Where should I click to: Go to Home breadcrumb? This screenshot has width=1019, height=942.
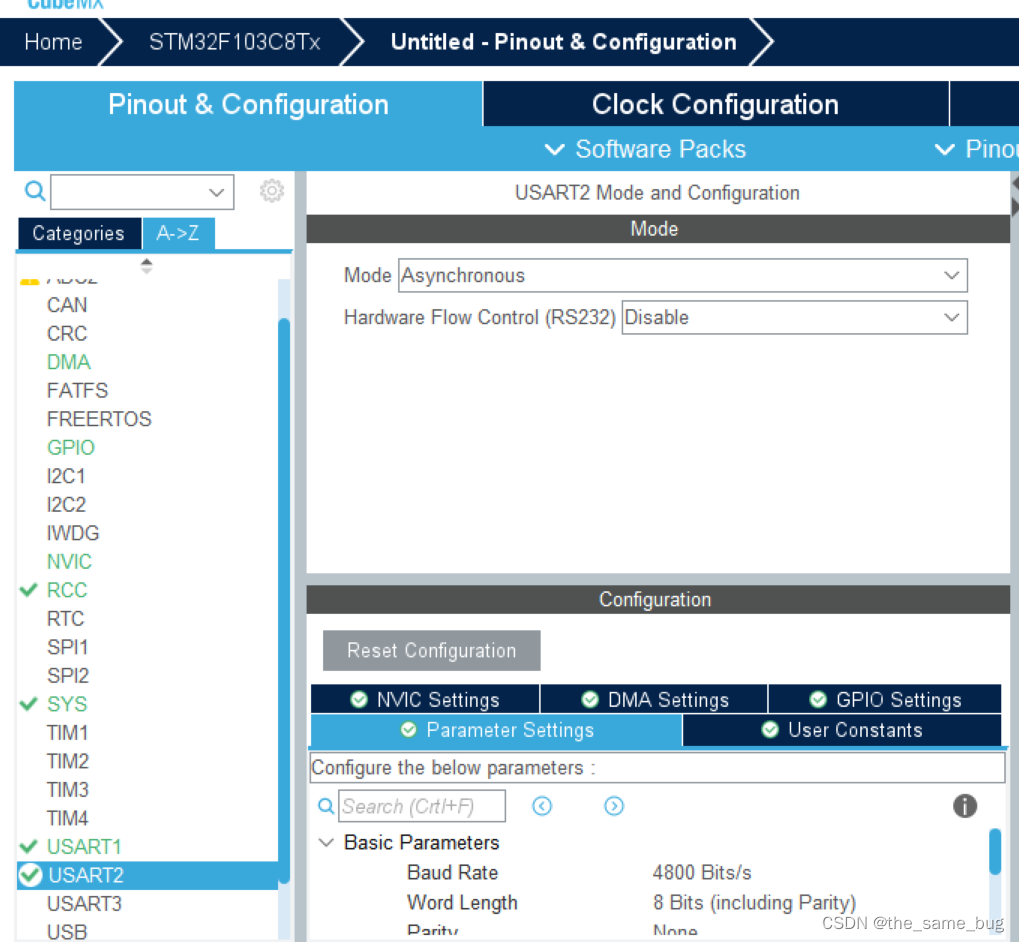[53, 42]
